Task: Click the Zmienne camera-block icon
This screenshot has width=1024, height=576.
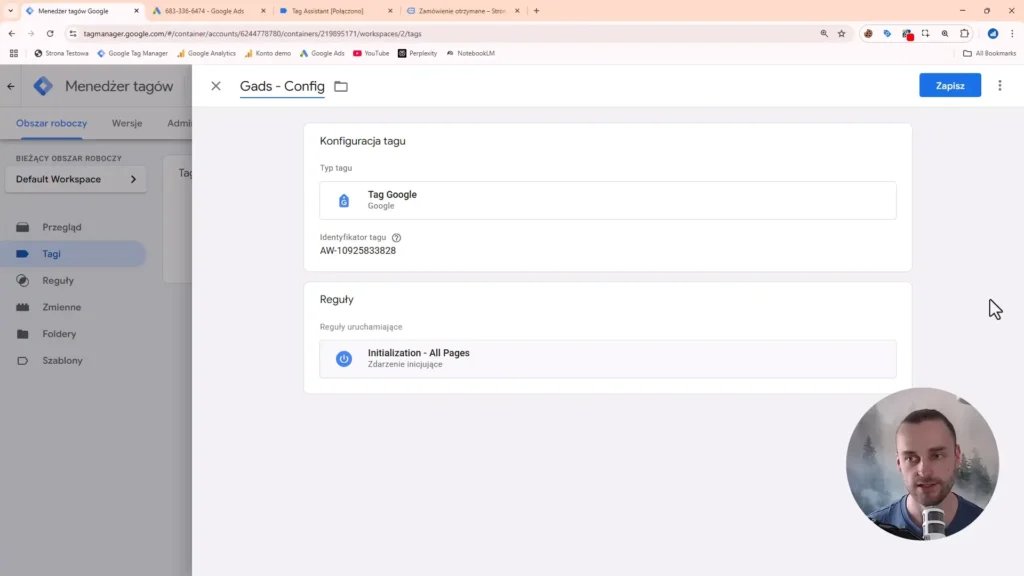Action: click(x=23, y=307)
